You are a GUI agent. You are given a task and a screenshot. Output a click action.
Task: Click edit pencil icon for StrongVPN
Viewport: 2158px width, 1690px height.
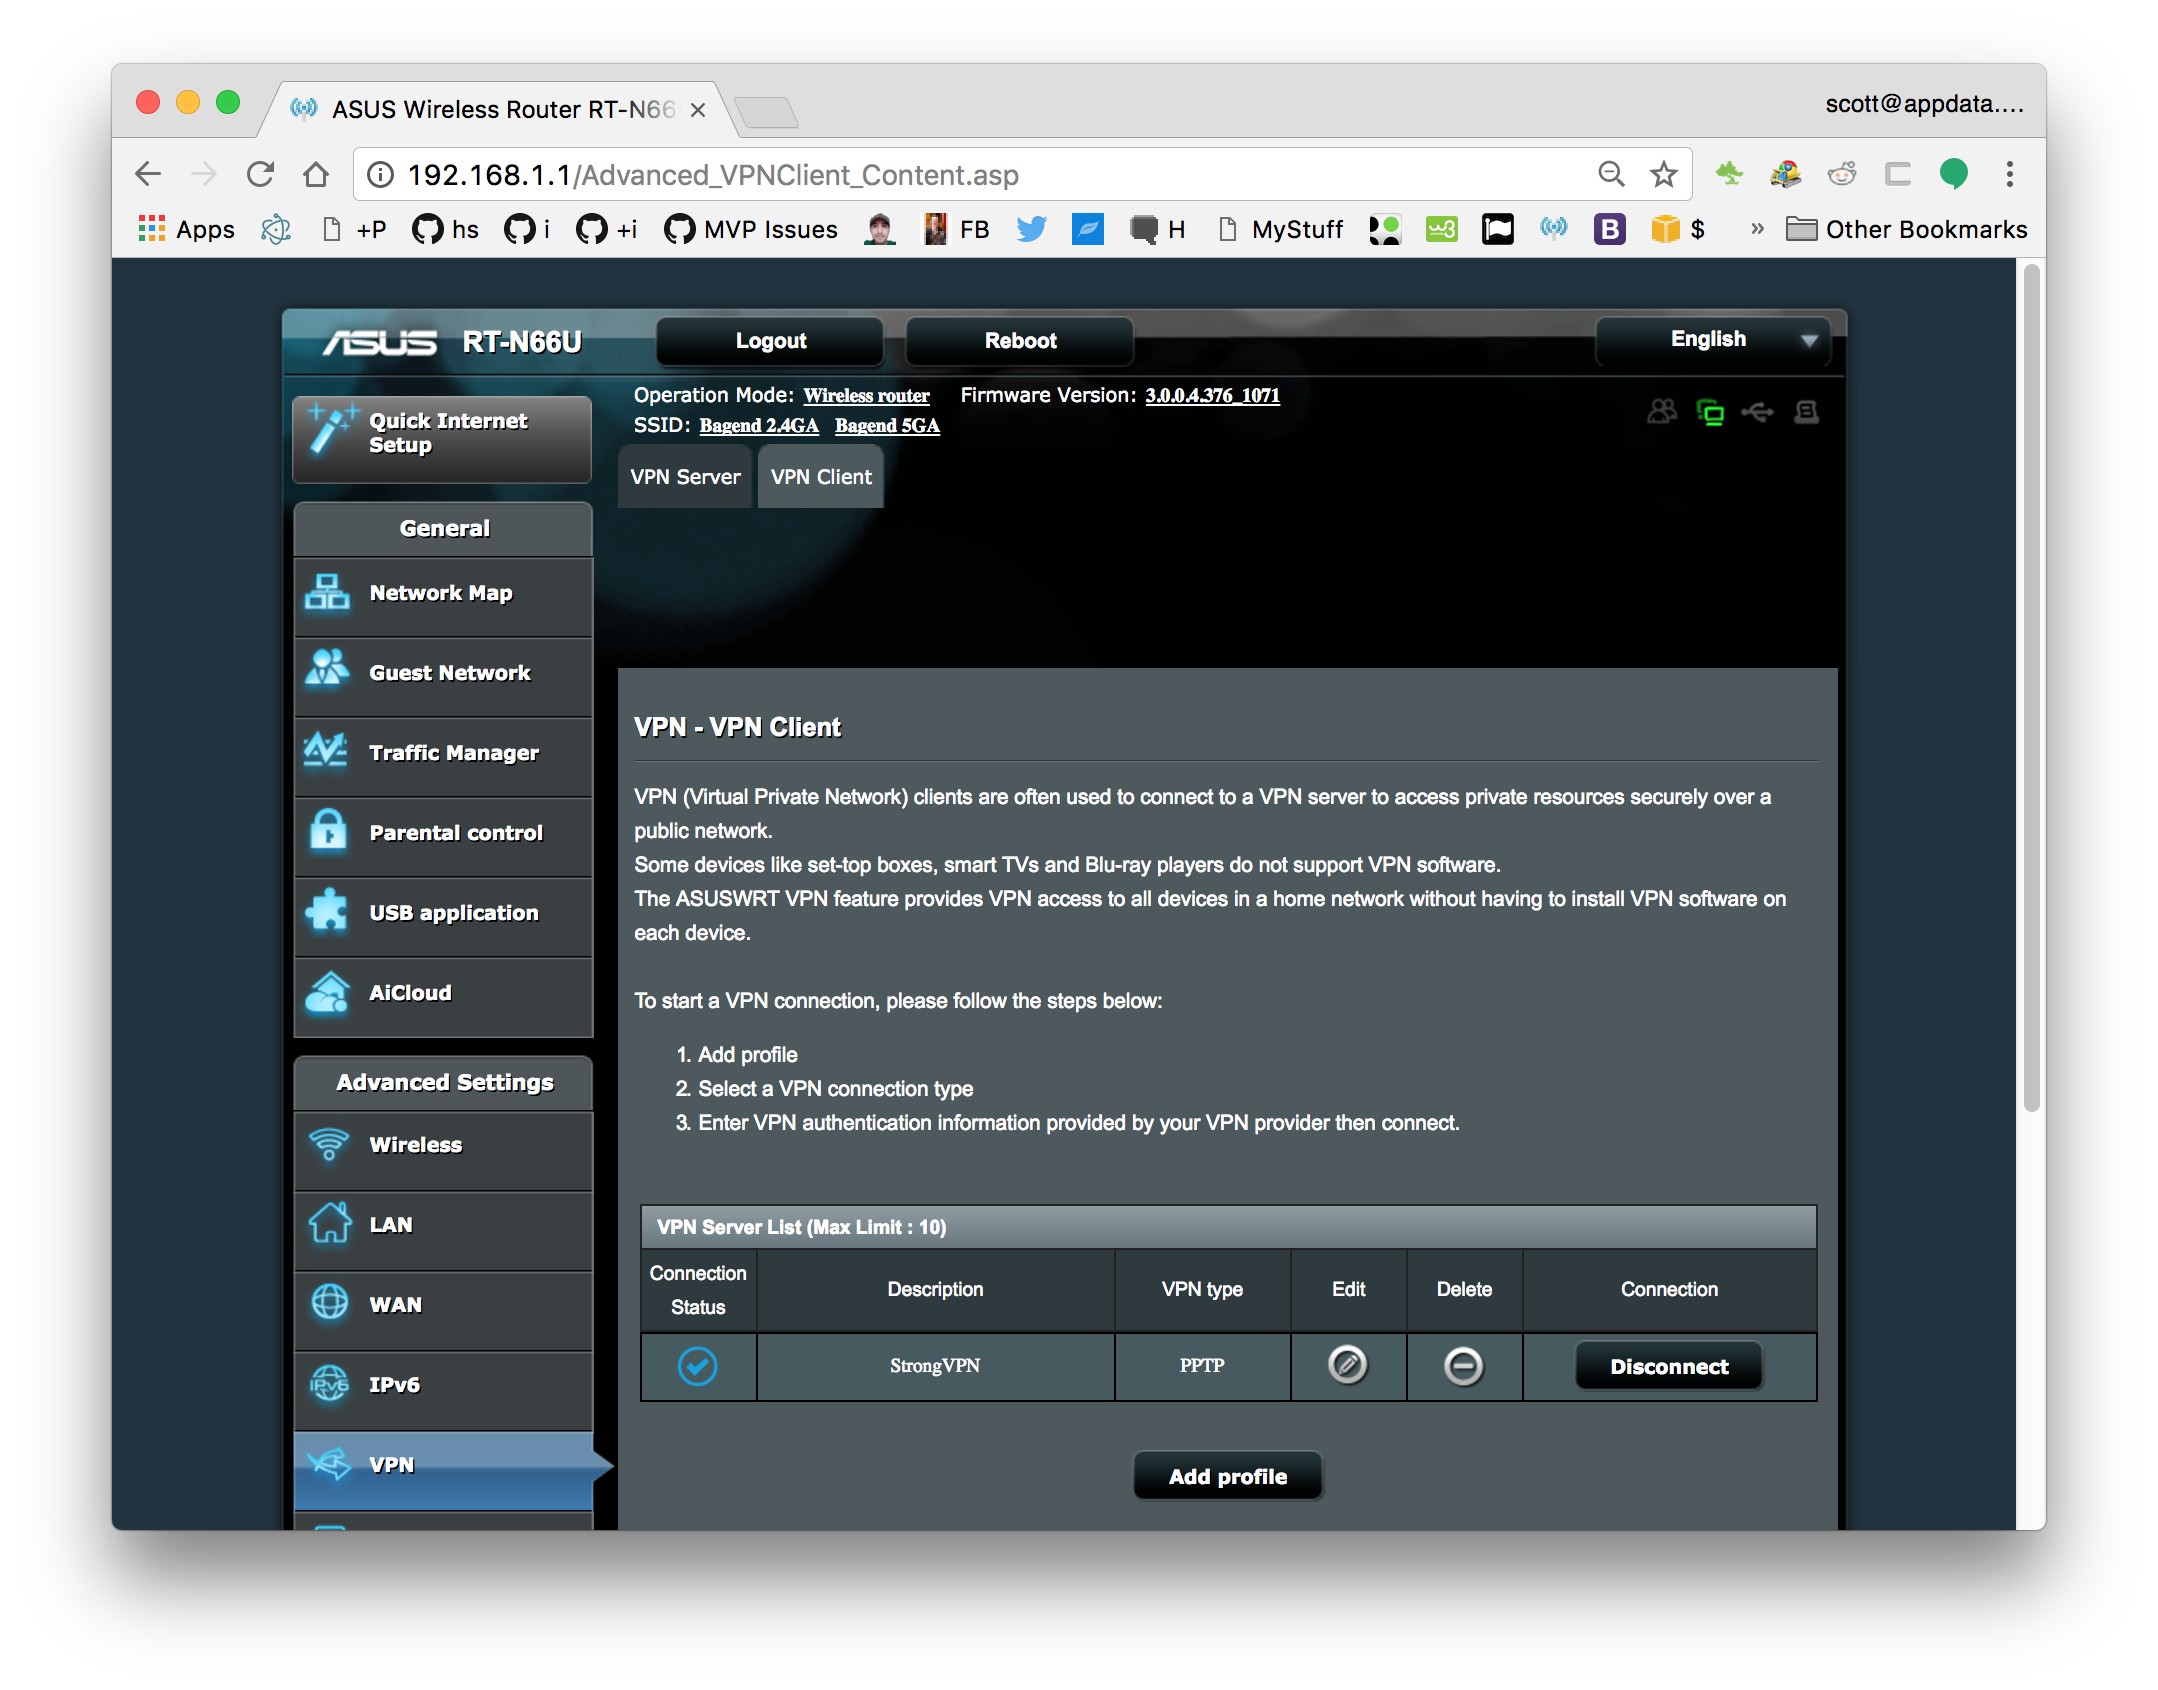tap(1347, 1365)
